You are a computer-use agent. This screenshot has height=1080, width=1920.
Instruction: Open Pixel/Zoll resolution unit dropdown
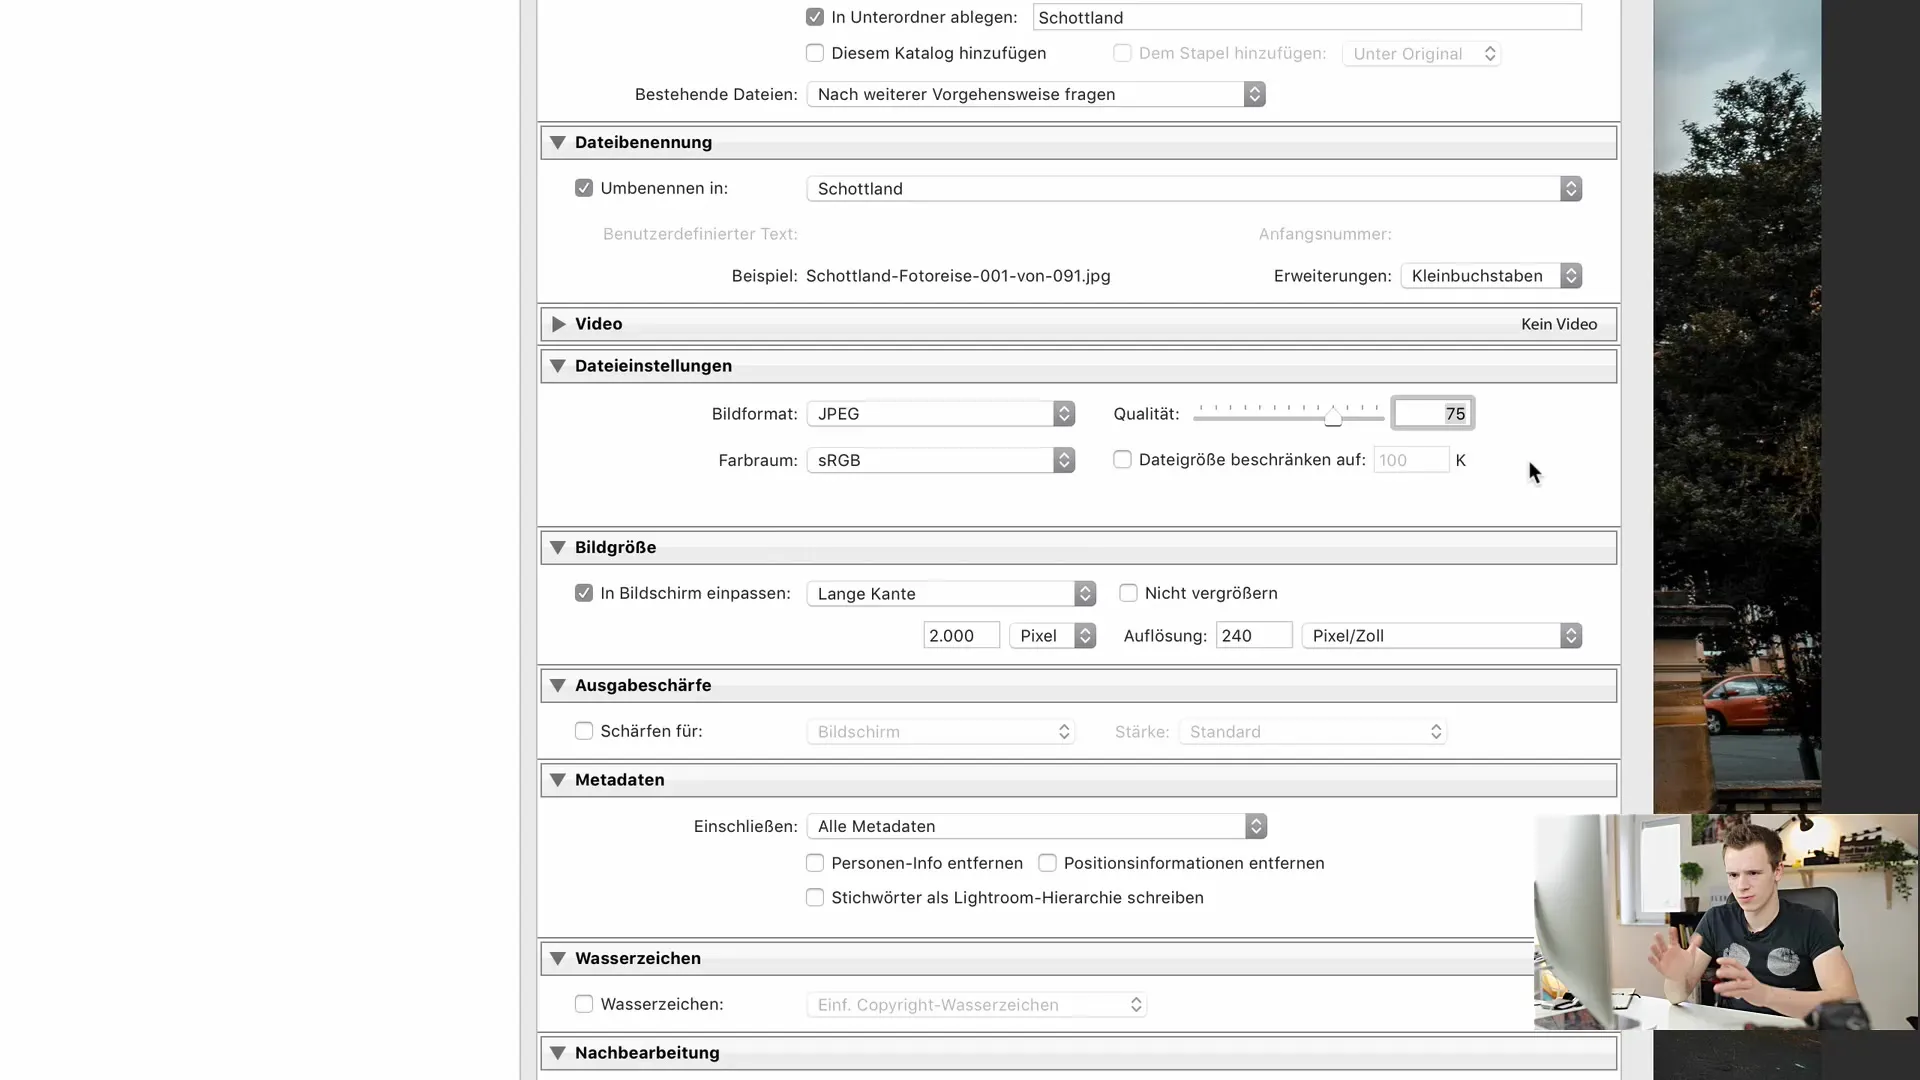pos(1442,636)
